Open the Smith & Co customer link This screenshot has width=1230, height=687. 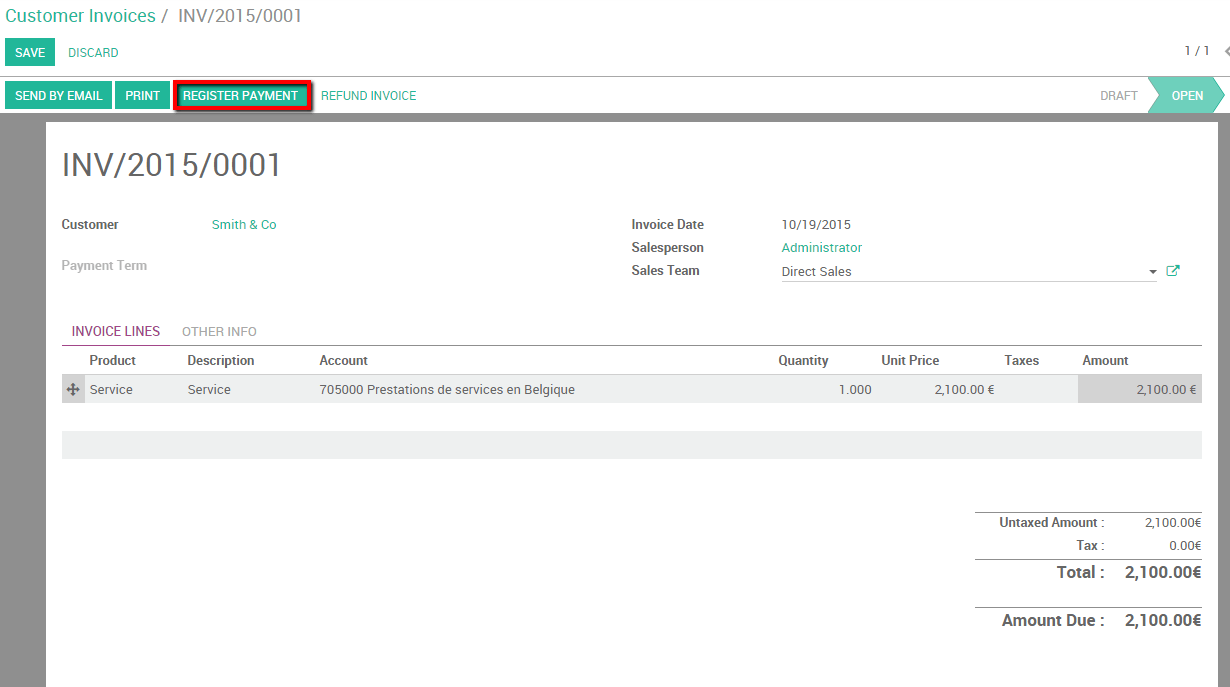pos(244,224)
